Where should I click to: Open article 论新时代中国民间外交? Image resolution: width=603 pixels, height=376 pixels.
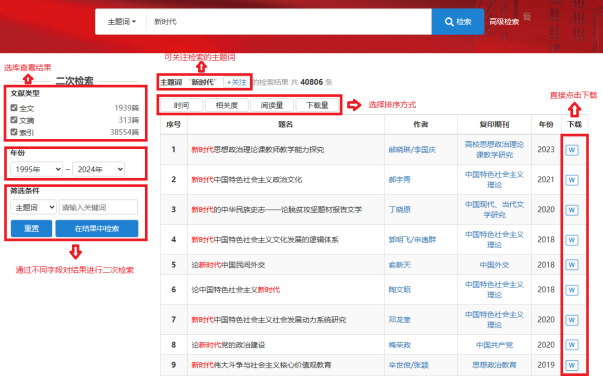point(228,265)
